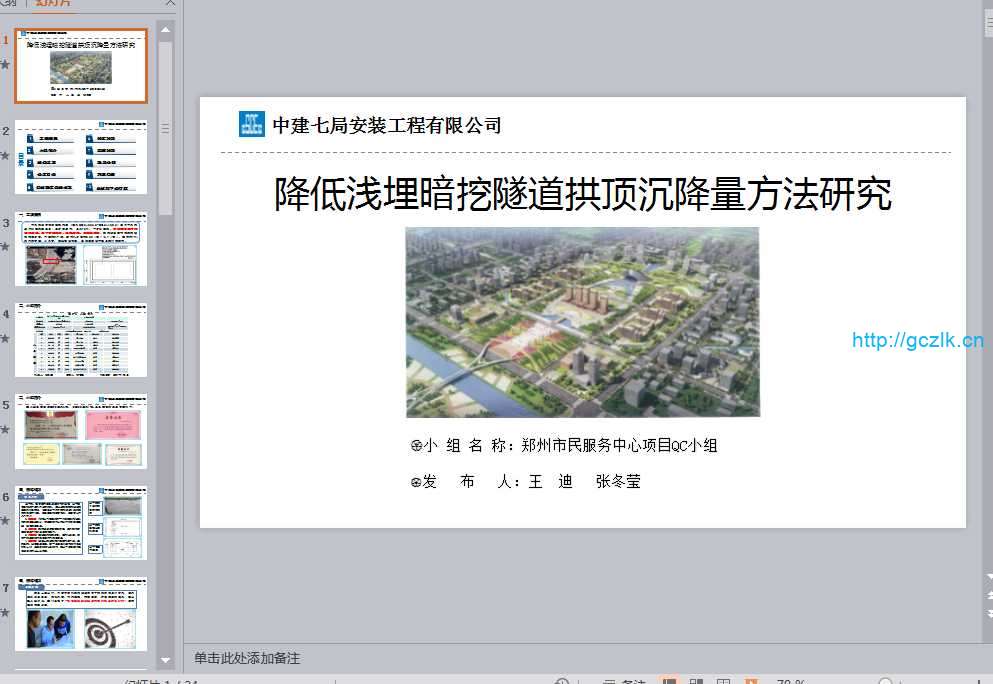
Task: Toggle the 备注 notes button in status bar
Action: [x=625, y=681]
